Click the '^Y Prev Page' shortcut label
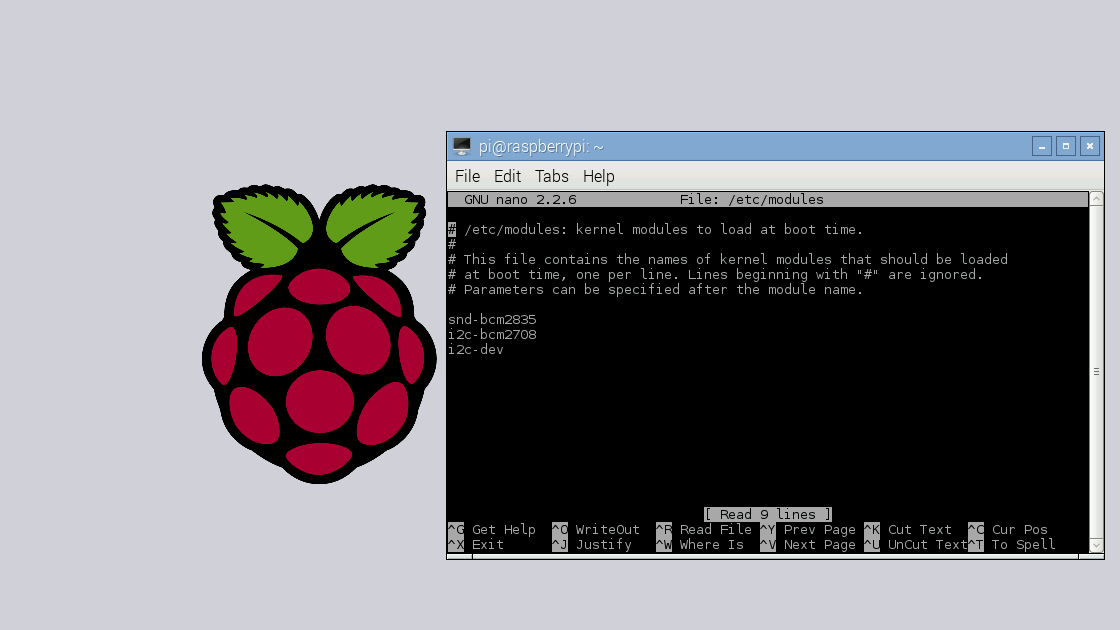Screen dimensions: 1120x630 tap(808, 529)
